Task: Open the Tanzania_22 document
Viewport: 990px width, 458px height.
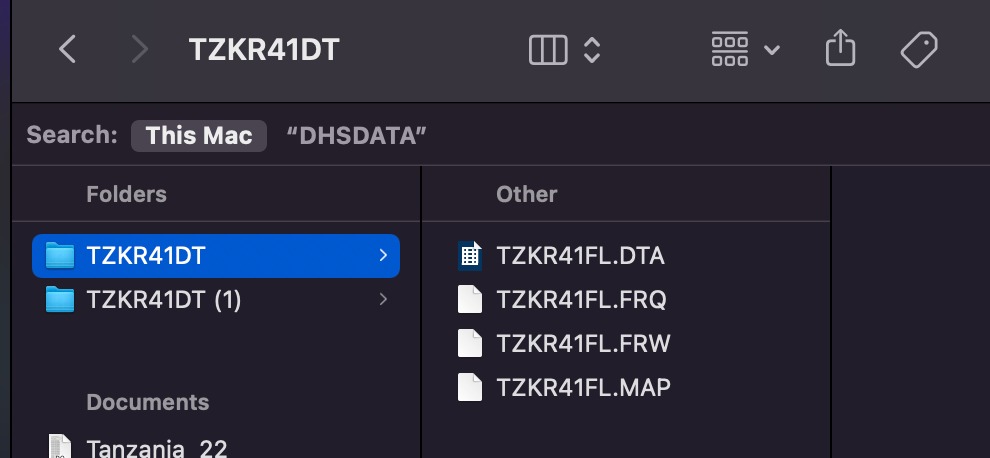Action: click(157, 448)
